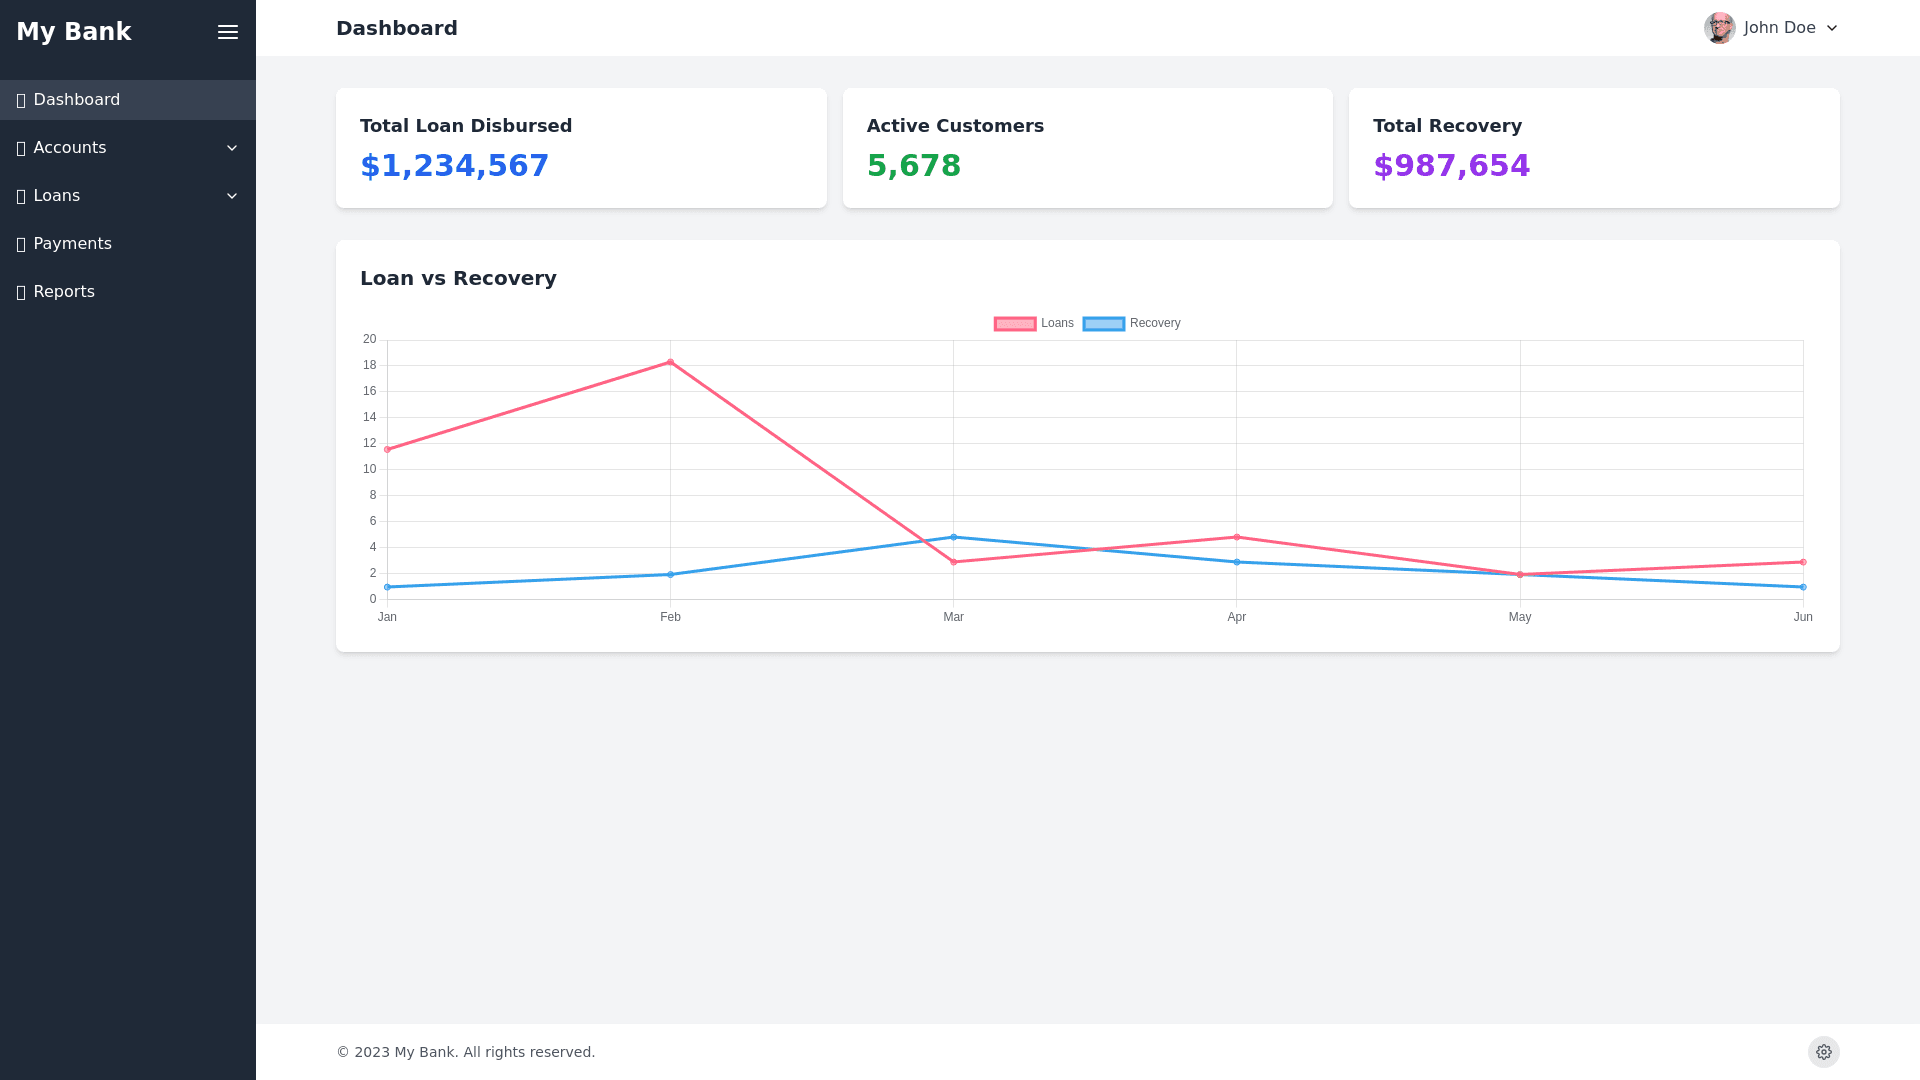Click the Payments sidebar icon
Viewport: 1920px width, 1080px height.
(x=21, y=244)
